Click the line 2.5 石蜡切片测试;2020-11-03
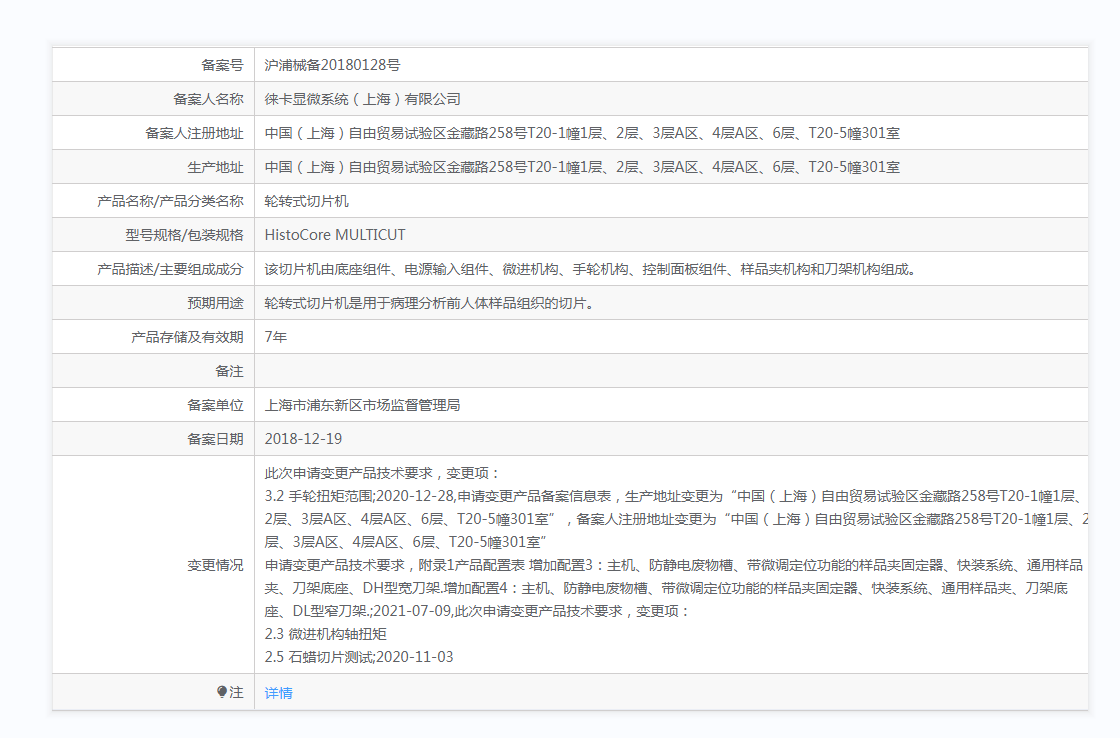Screen dimensions: 1120x738 [359, 657]
